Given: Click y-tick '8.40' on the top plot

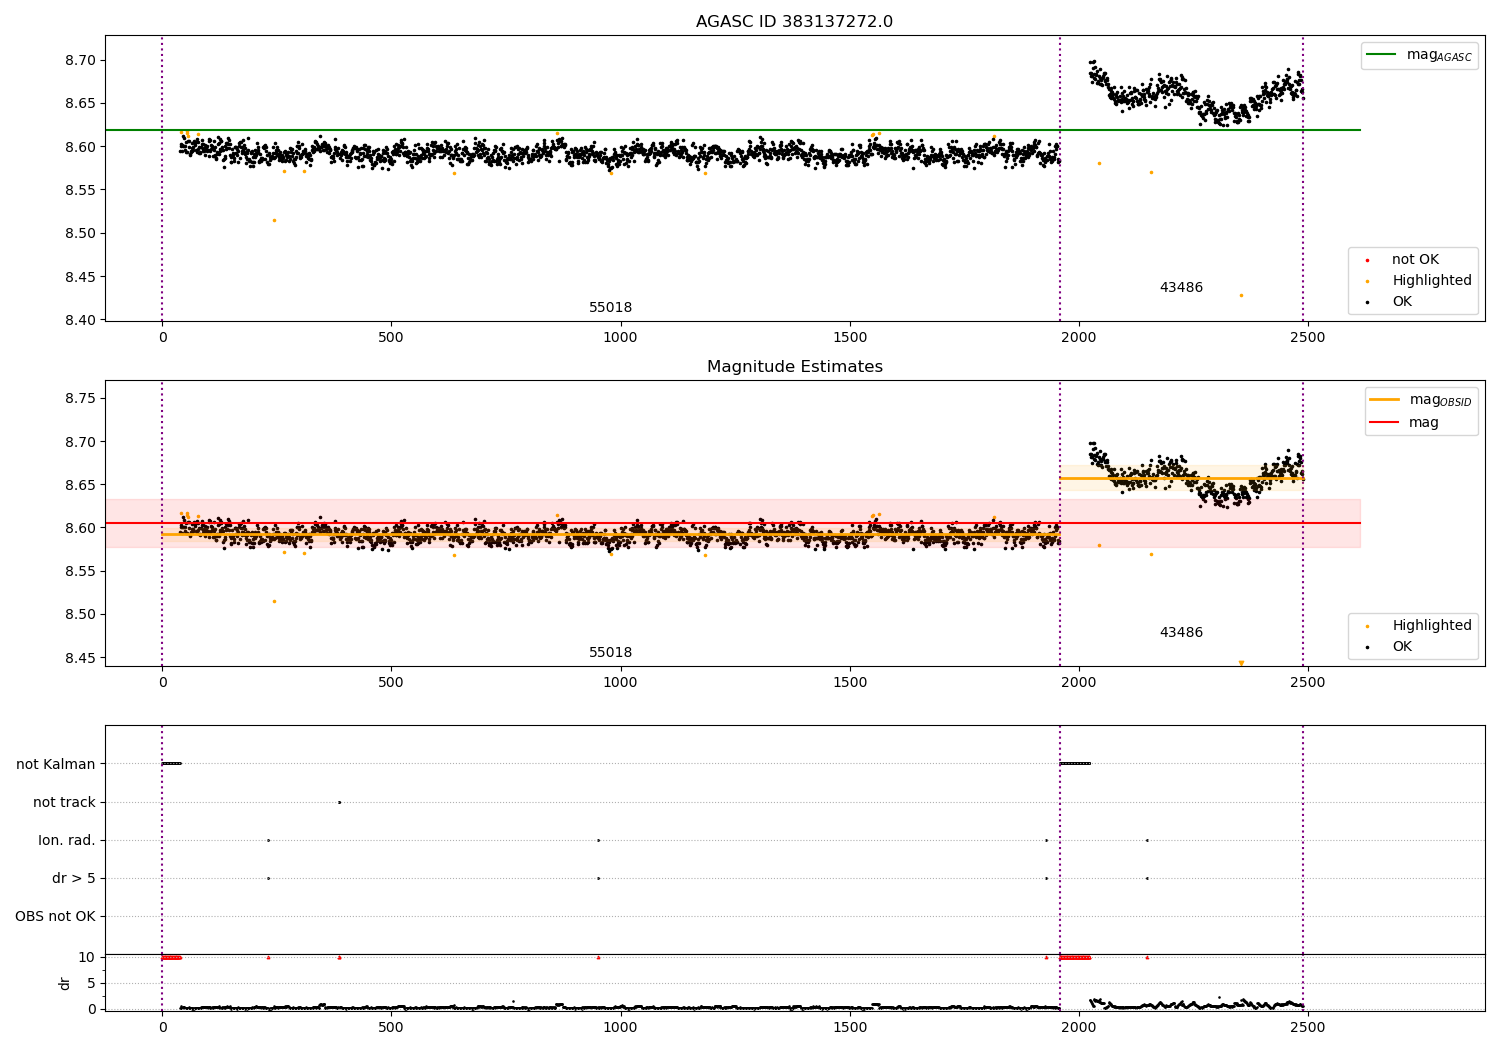Looking at the screenshot, I should [82, 320].
